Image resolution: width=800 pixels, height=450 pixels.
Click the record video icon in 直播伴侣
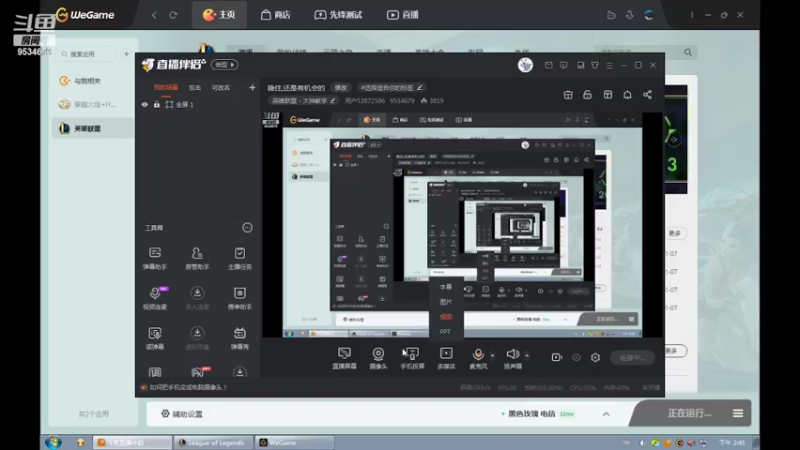[557, 358]
